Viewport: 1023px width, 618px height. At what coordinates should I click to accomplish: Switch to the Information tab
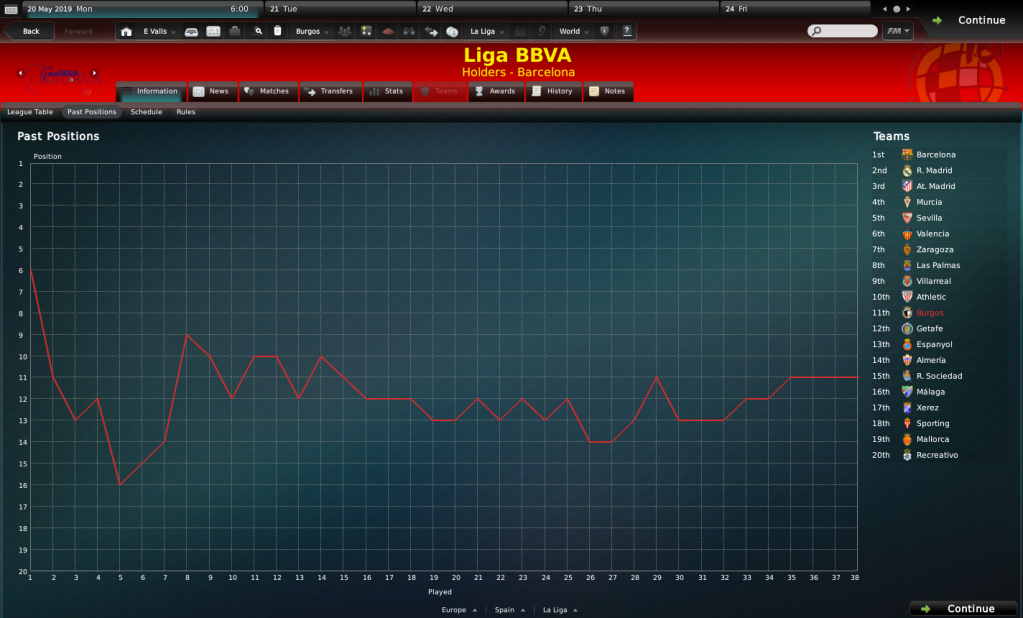[x=151, y=91]
